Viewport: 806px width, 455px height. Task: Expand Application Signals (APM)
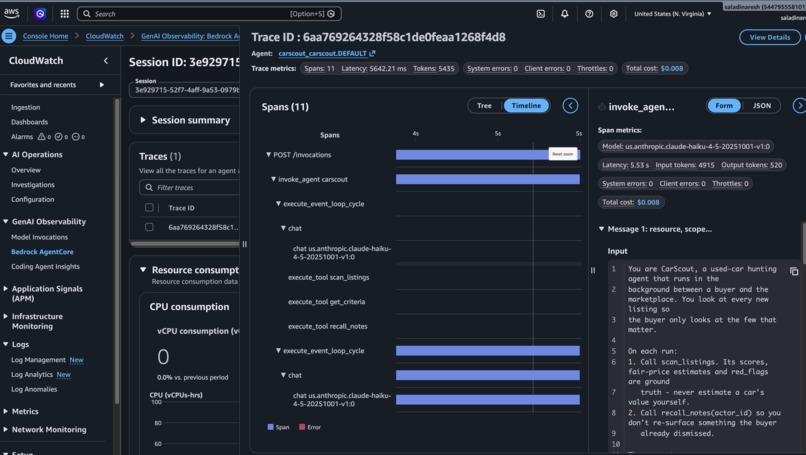pos(6,288)
